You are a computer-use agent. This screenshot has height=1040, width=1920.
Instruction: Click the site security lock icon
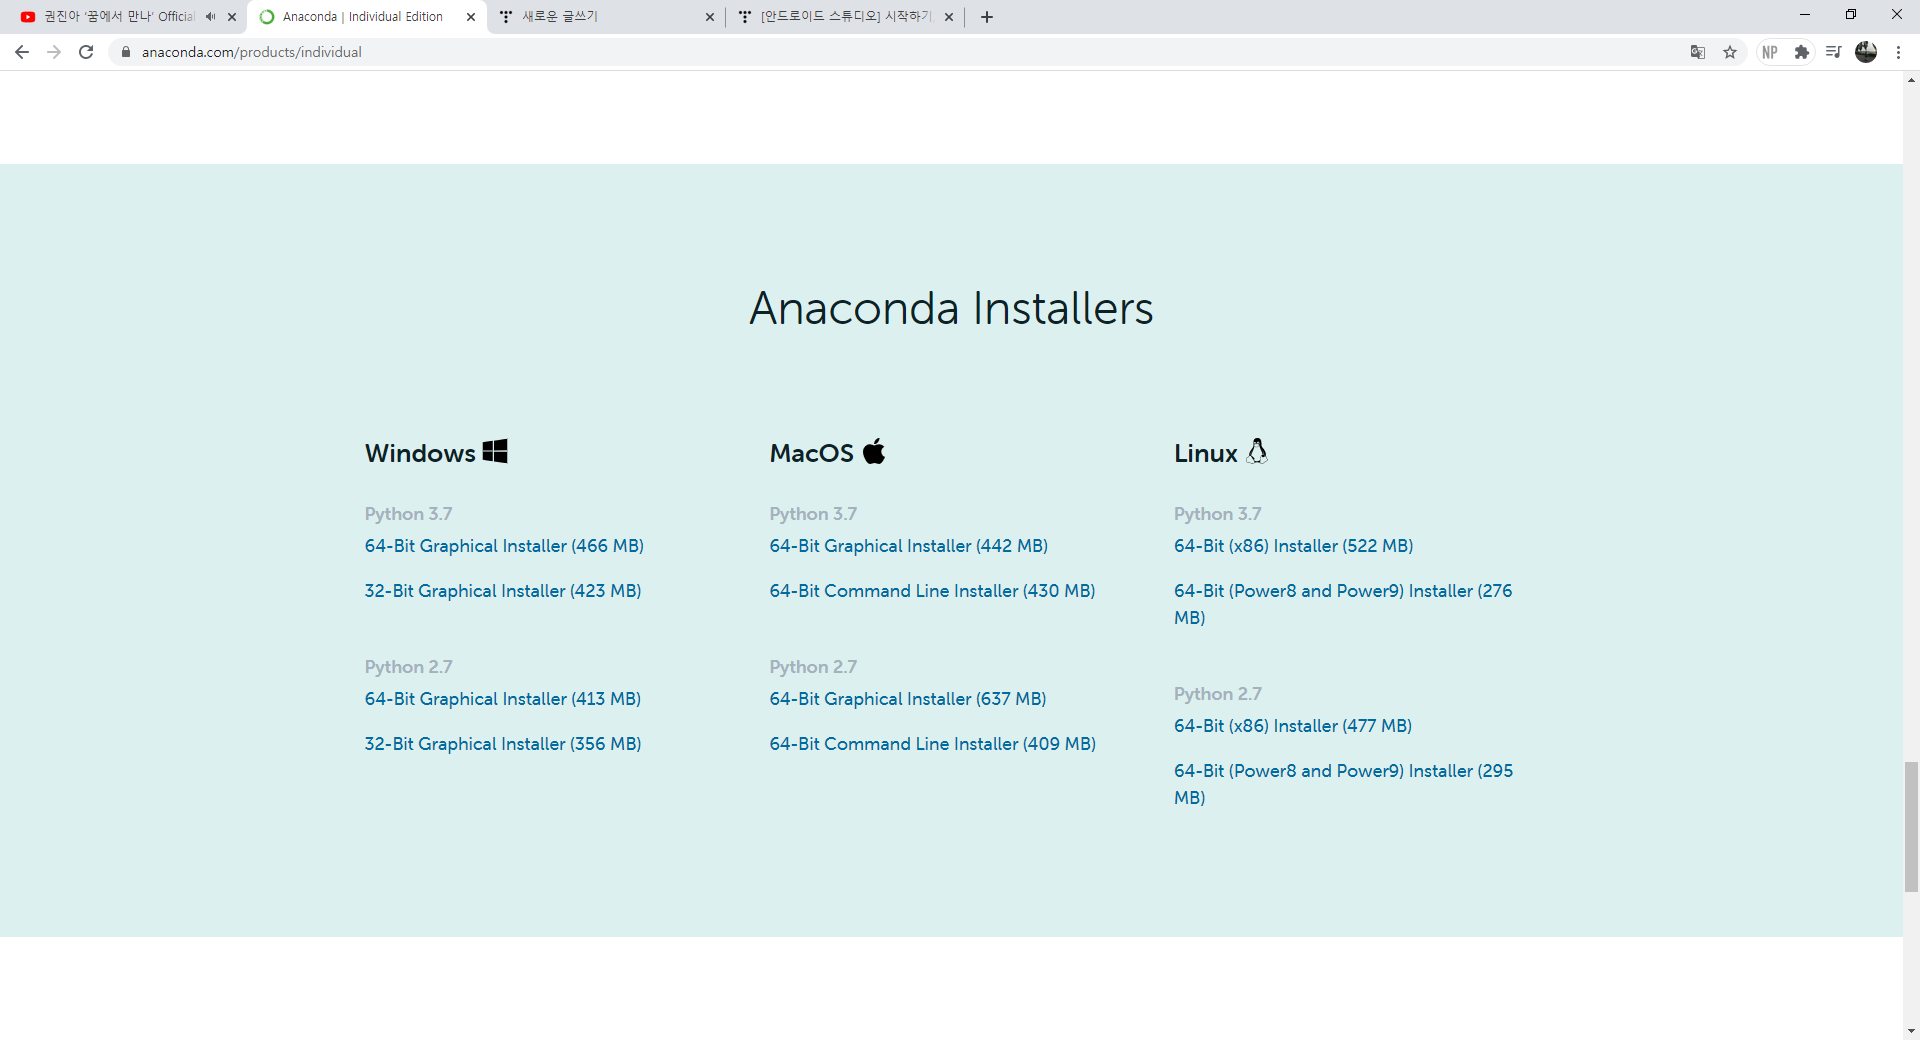pos(126,52)
